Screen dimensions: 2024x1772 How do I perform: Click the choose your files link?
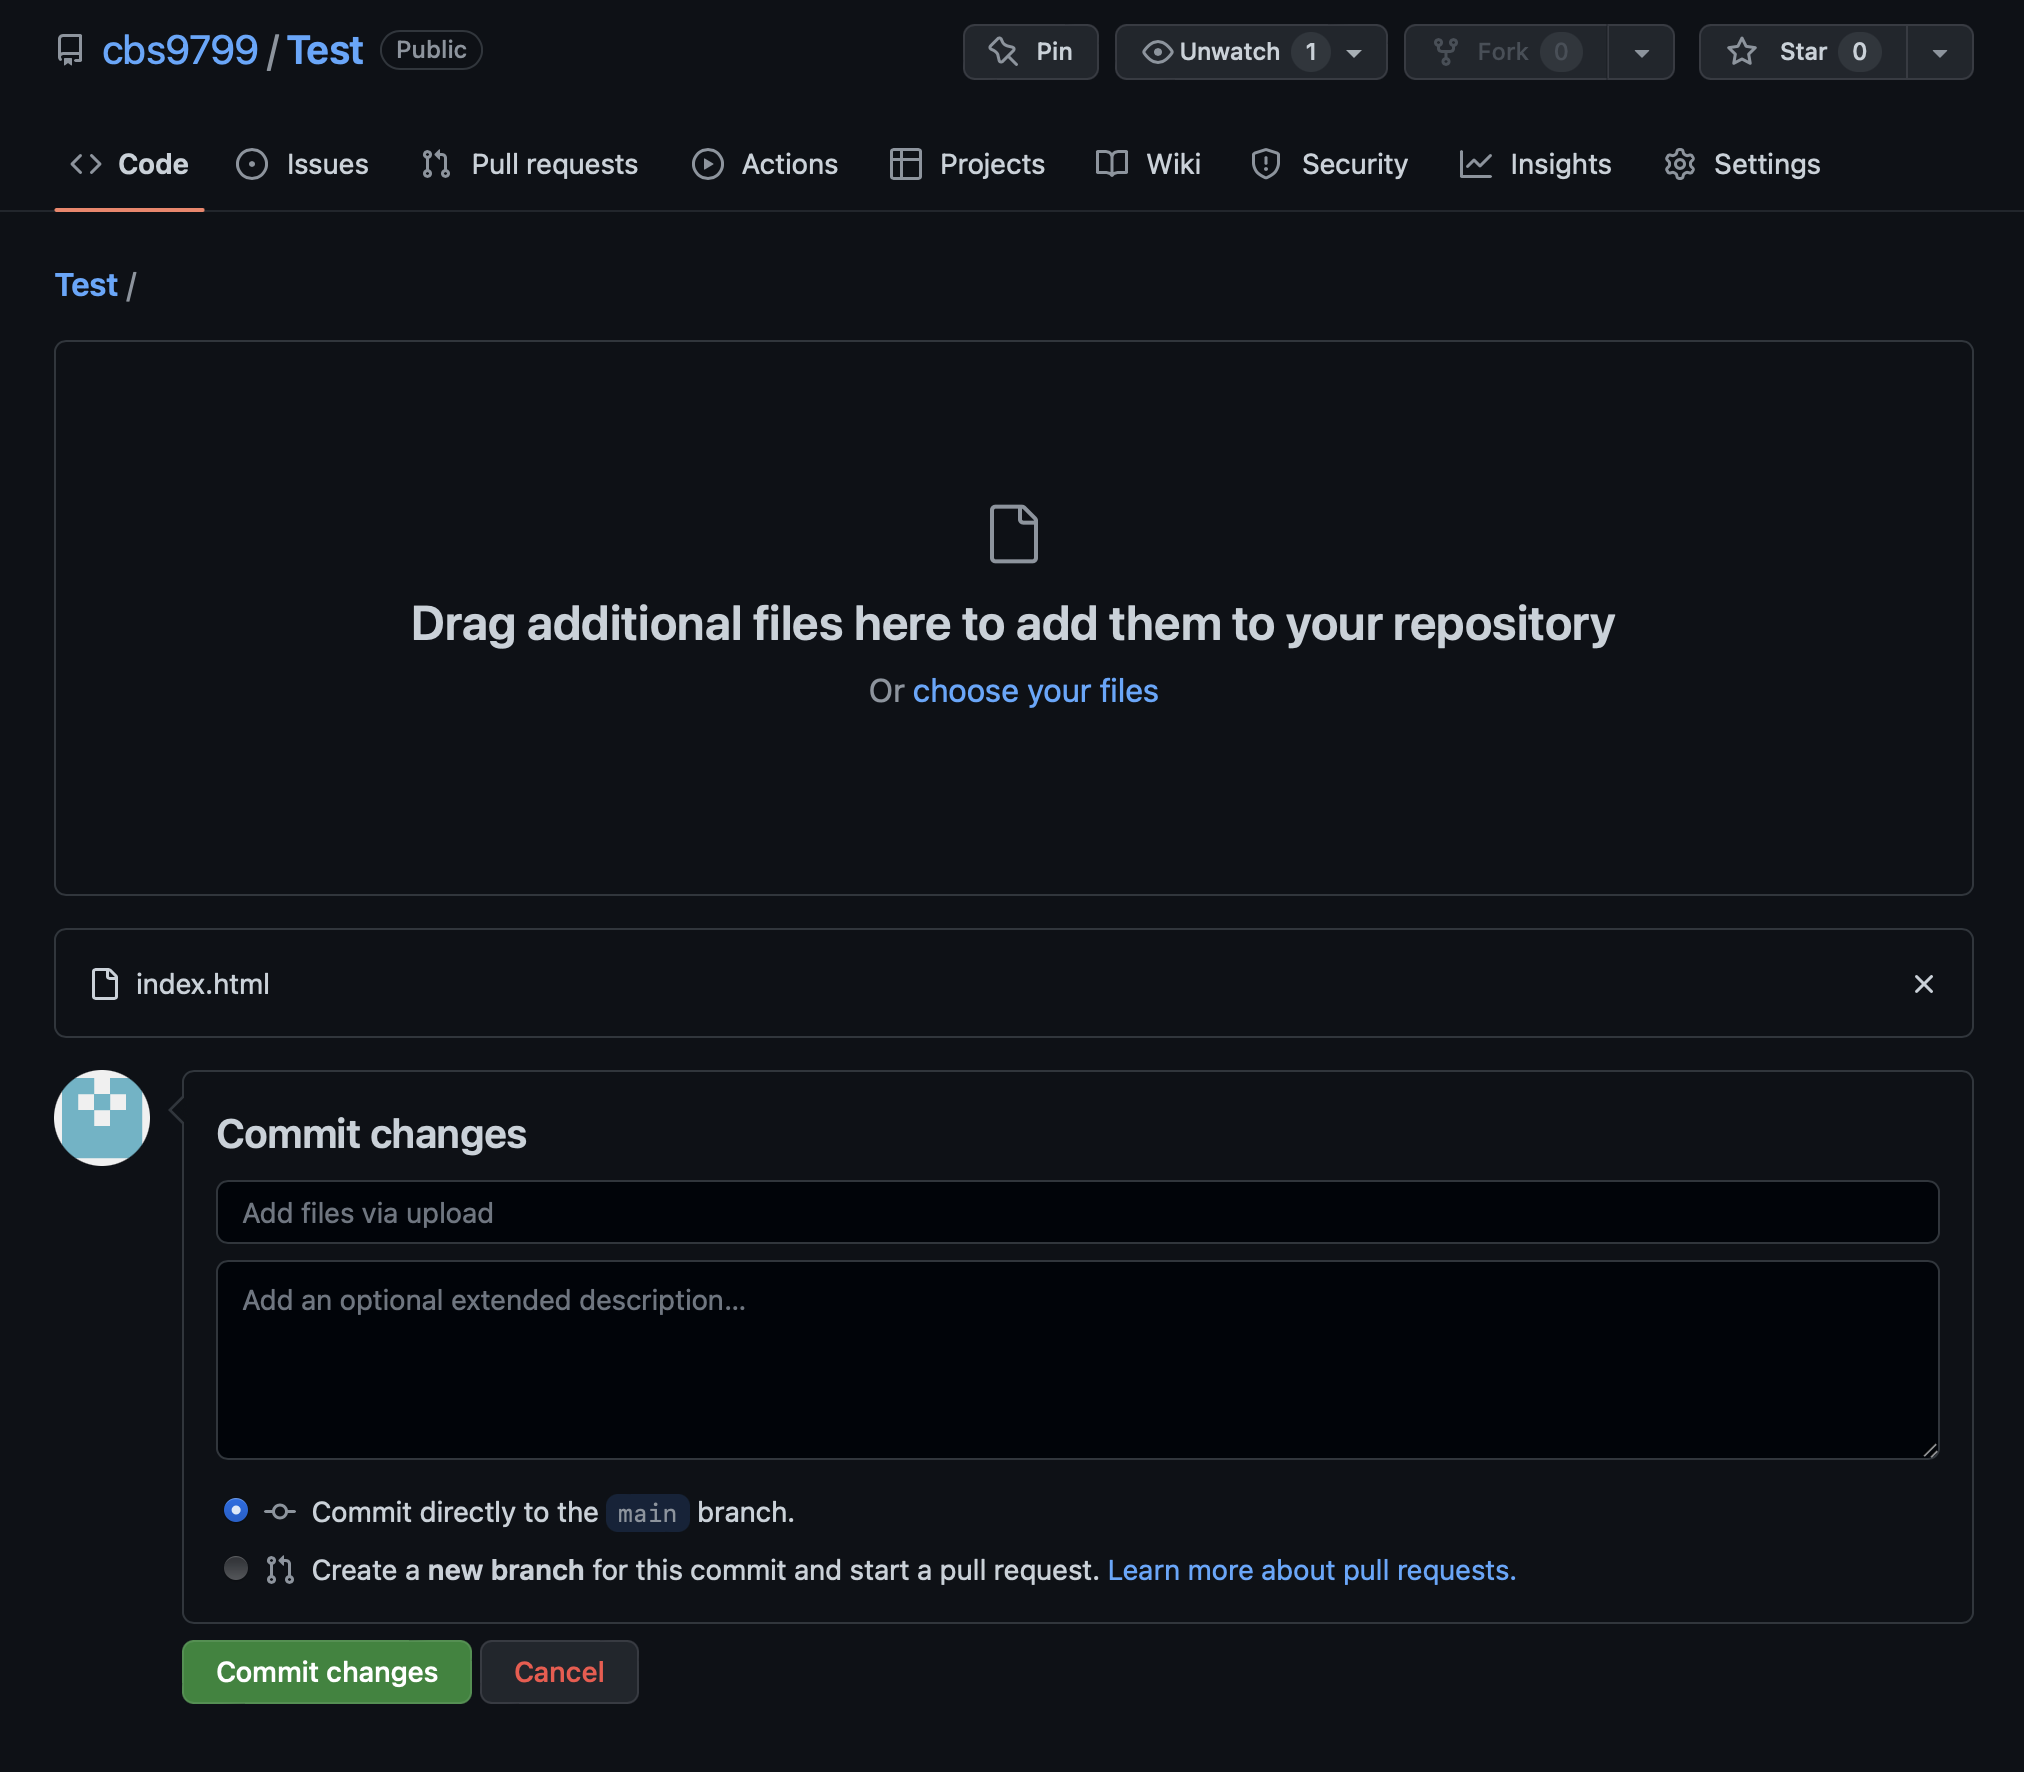pos(1035,691)
